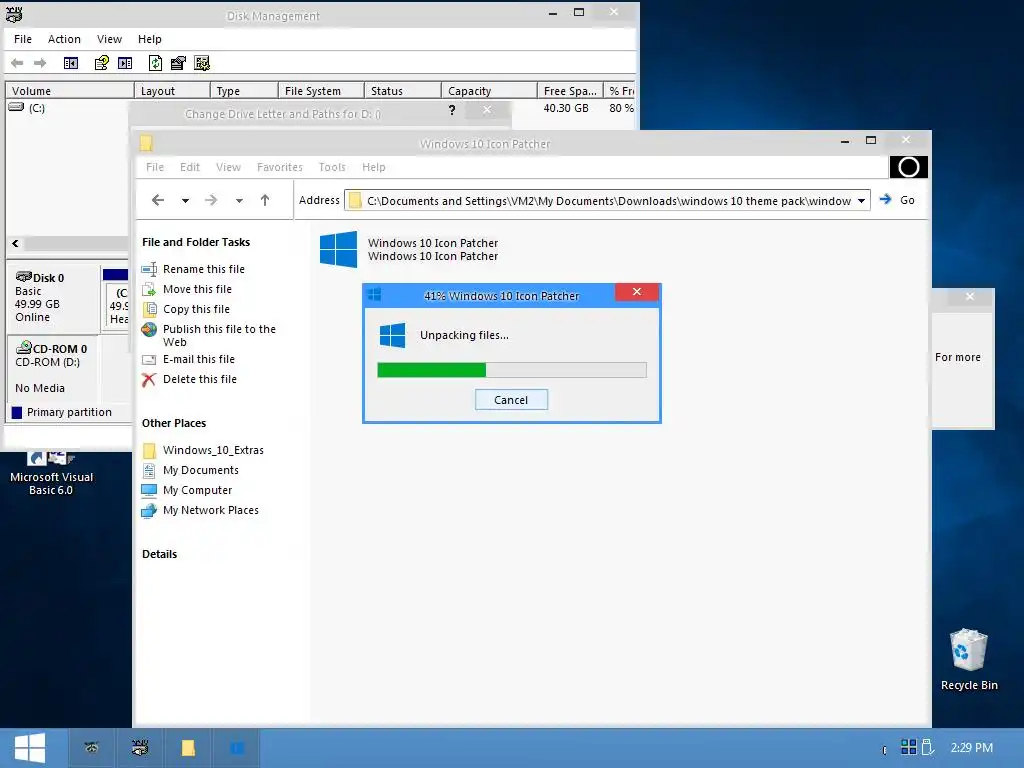Expand the Address bar dropdown arrow
Image resolution: width=1024 pixels, height=768 pixels.
pyautogui.click(x=861, y=200)
